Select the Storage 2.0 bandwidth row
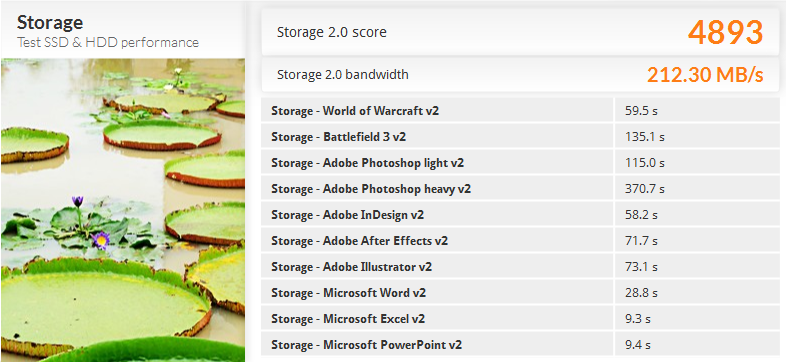Viewport: 786px width, 362px height. tap(520, 75)
